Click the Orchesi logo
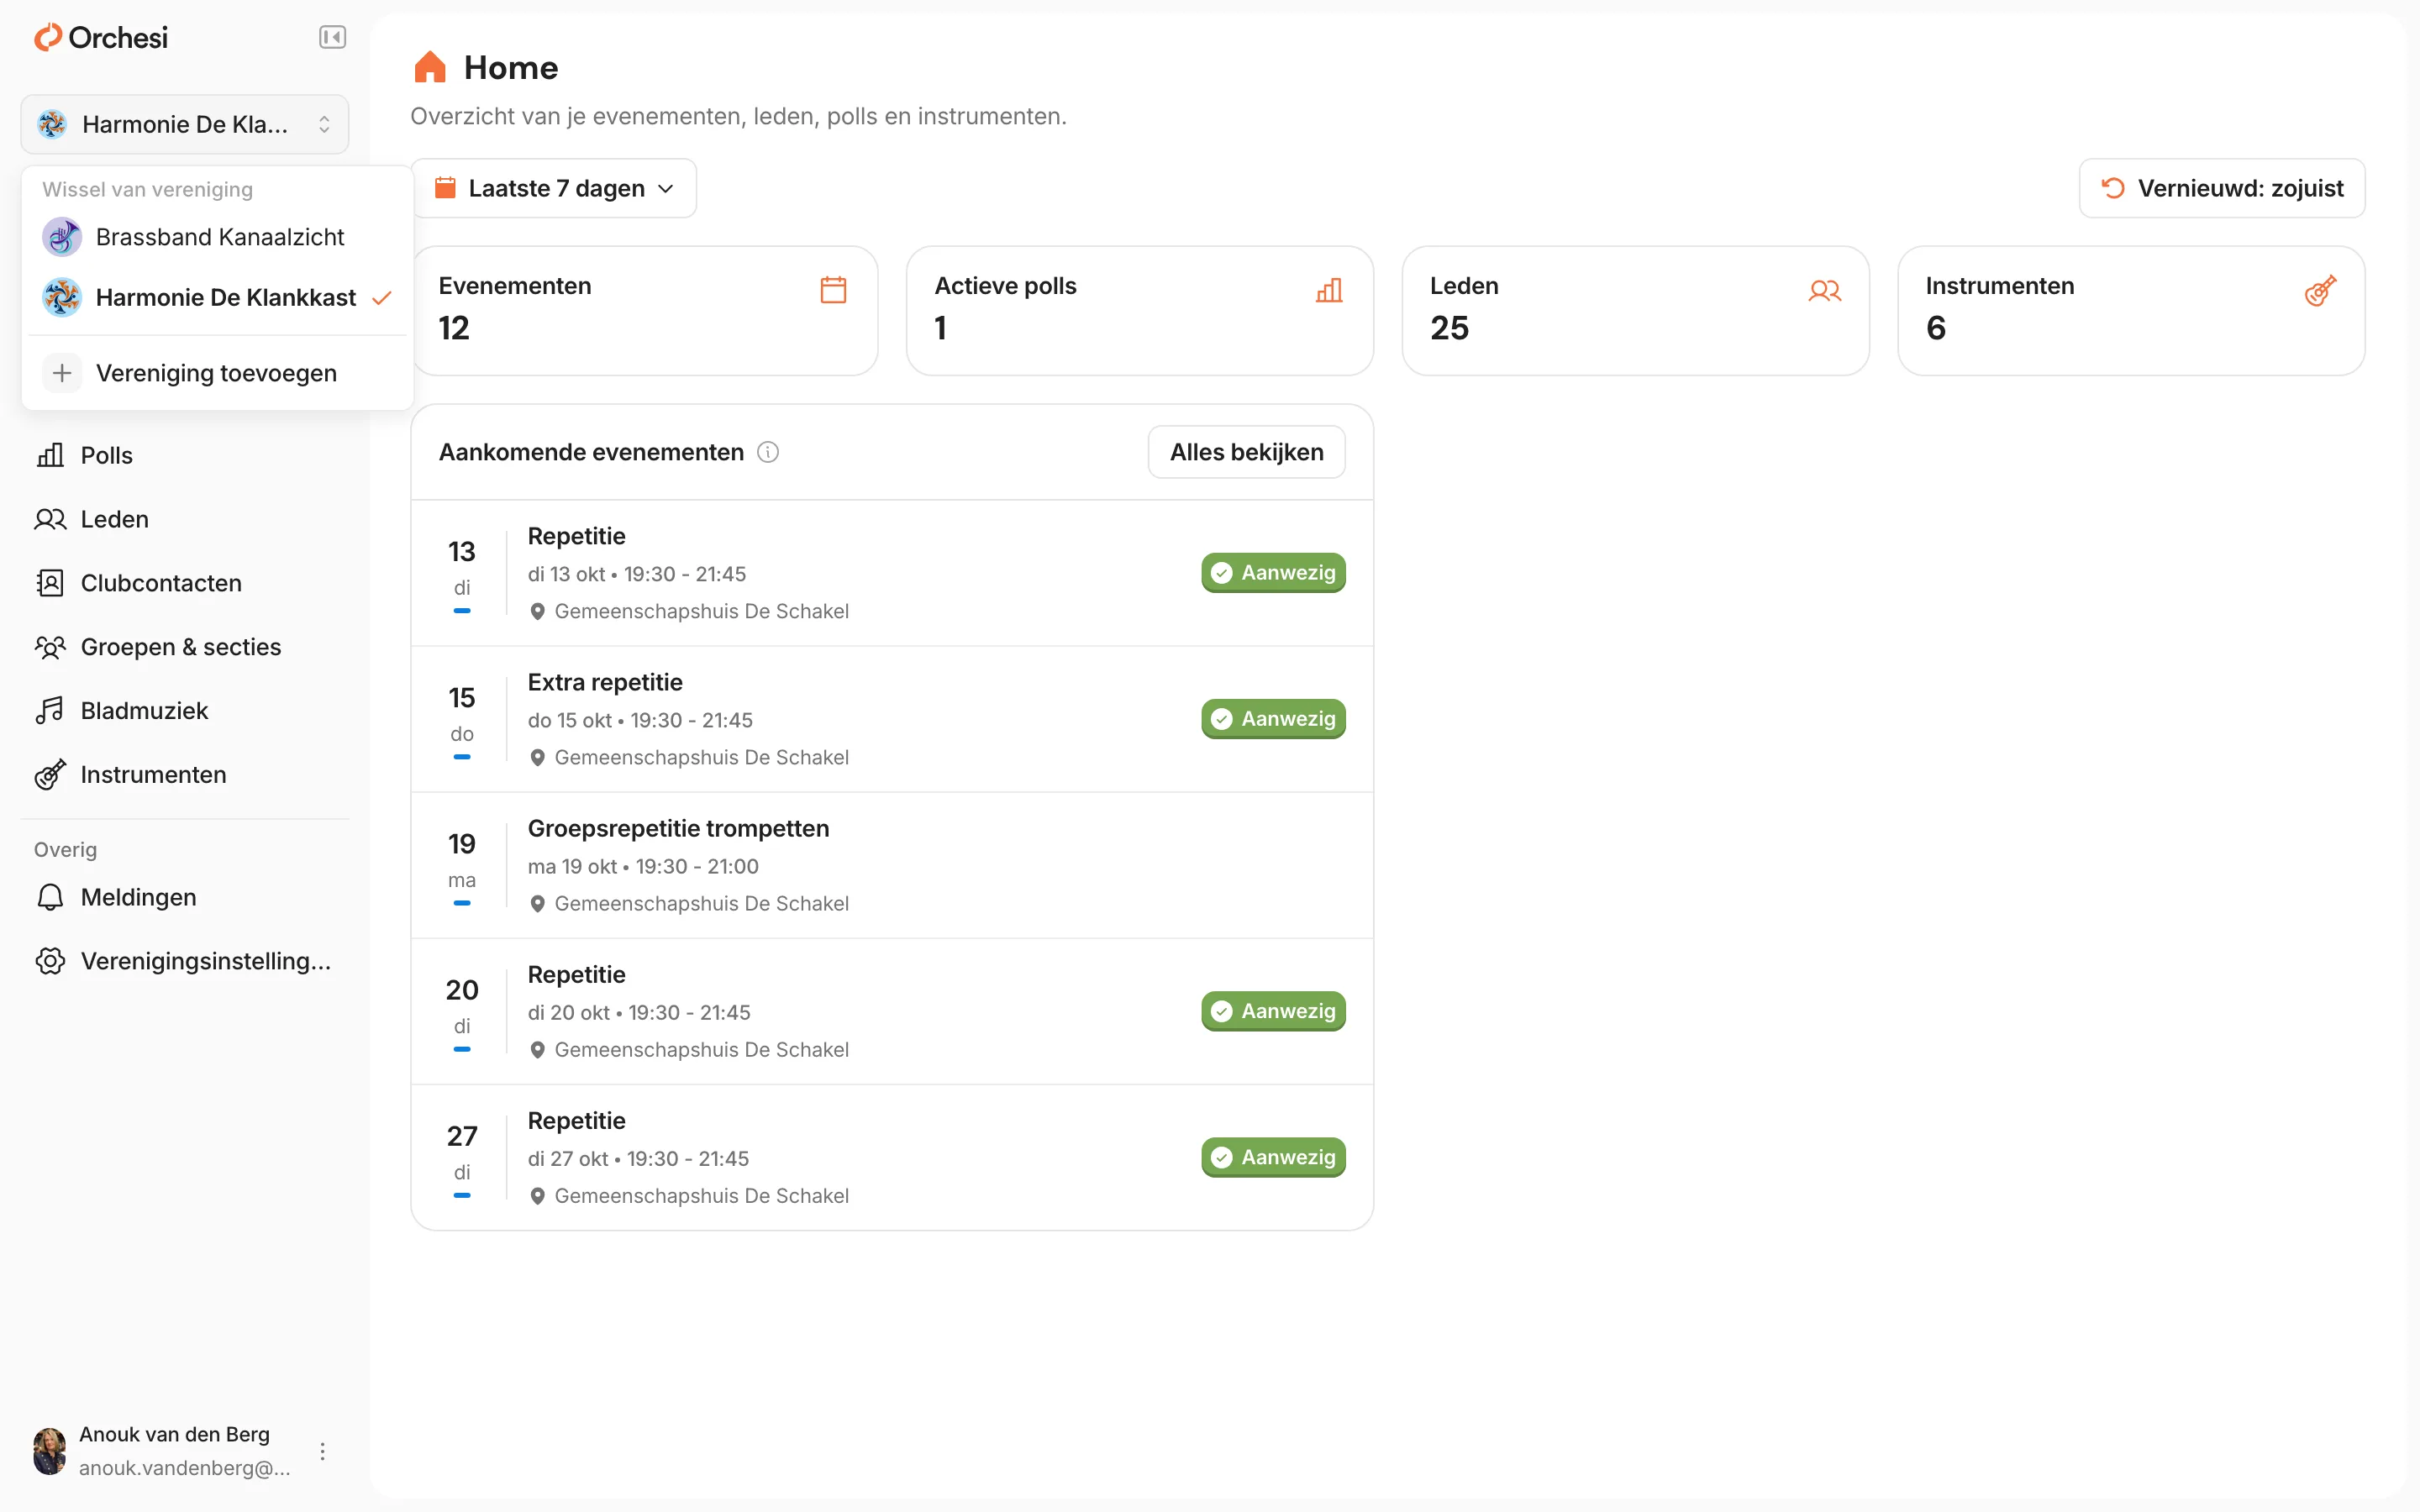 click(101, 38)
